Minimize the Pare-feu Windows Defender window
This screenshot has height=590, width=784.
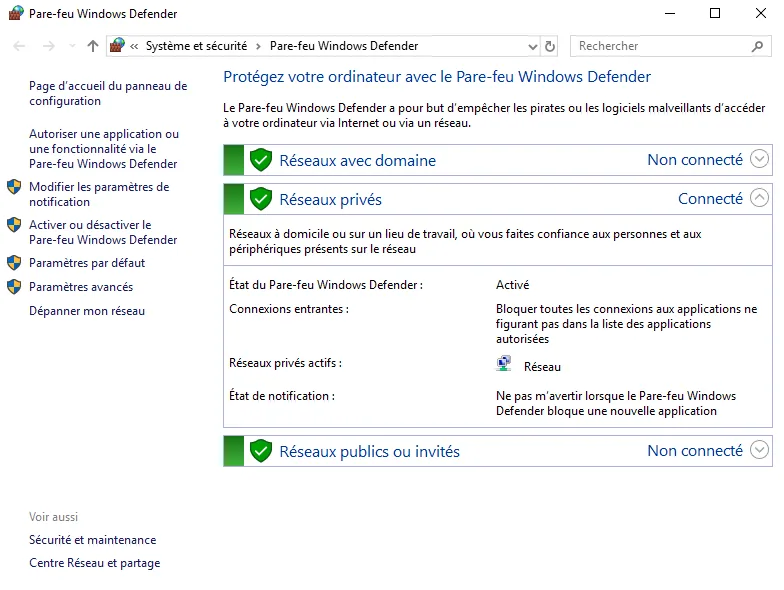click(670, 14)
